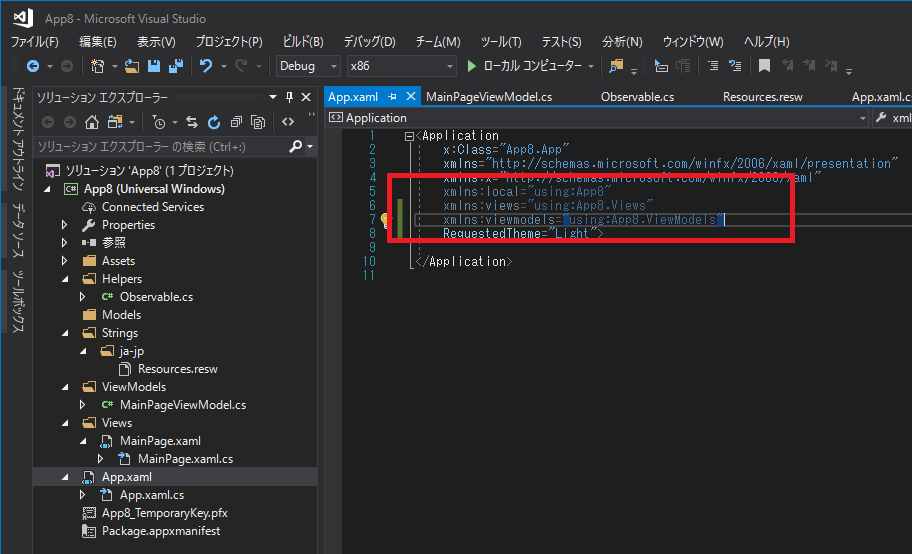Open the ツールボックス side tab
The height and width of the screenshot is (554, 912).
[18, 301]
